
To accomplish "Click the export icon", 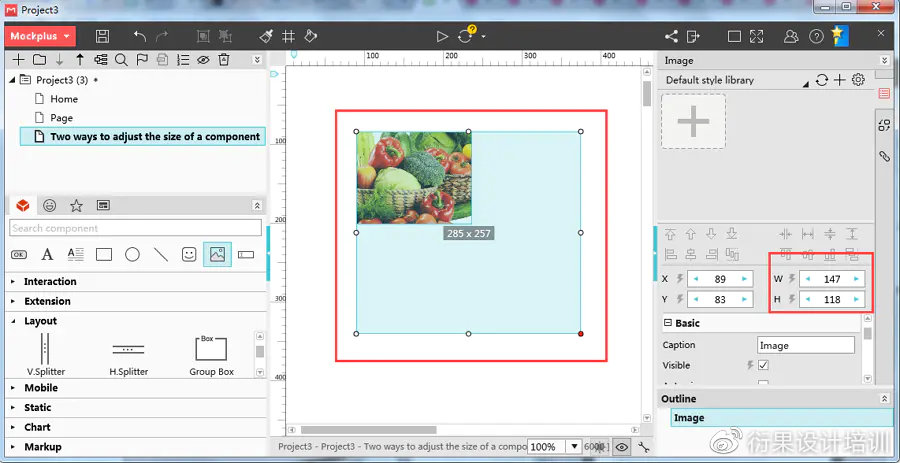I will point(694,36).
